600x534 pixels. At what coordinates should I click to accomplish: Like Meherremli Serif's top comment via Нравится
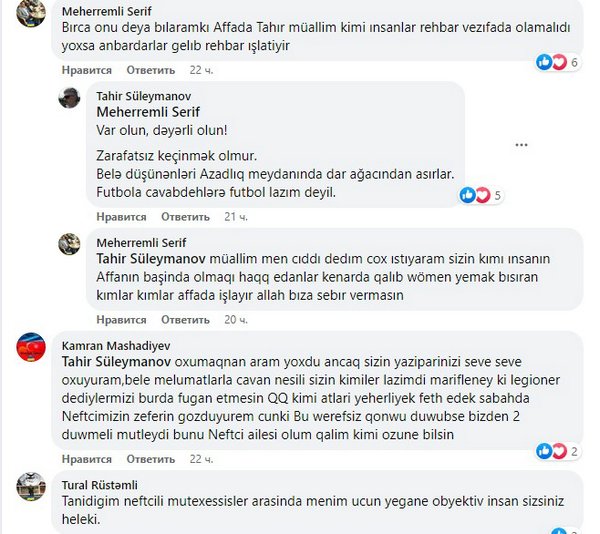click(87, 70)
